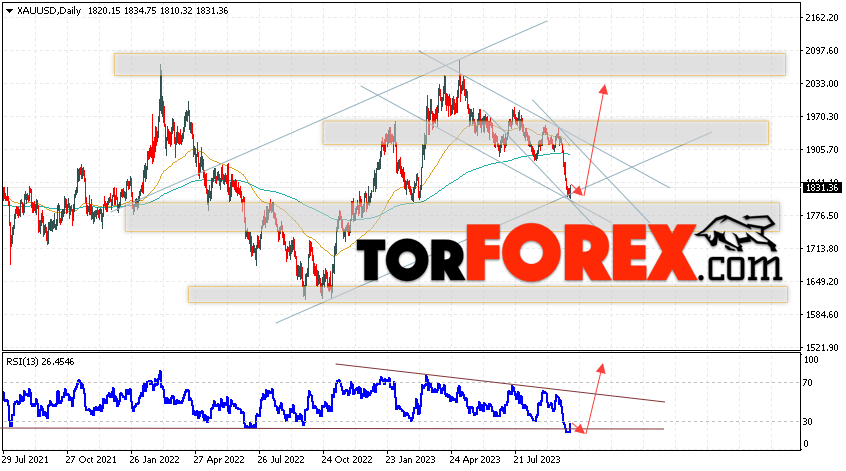
Task: Select price level 2033.00 on the axis
Action: (x=822, y=84)
